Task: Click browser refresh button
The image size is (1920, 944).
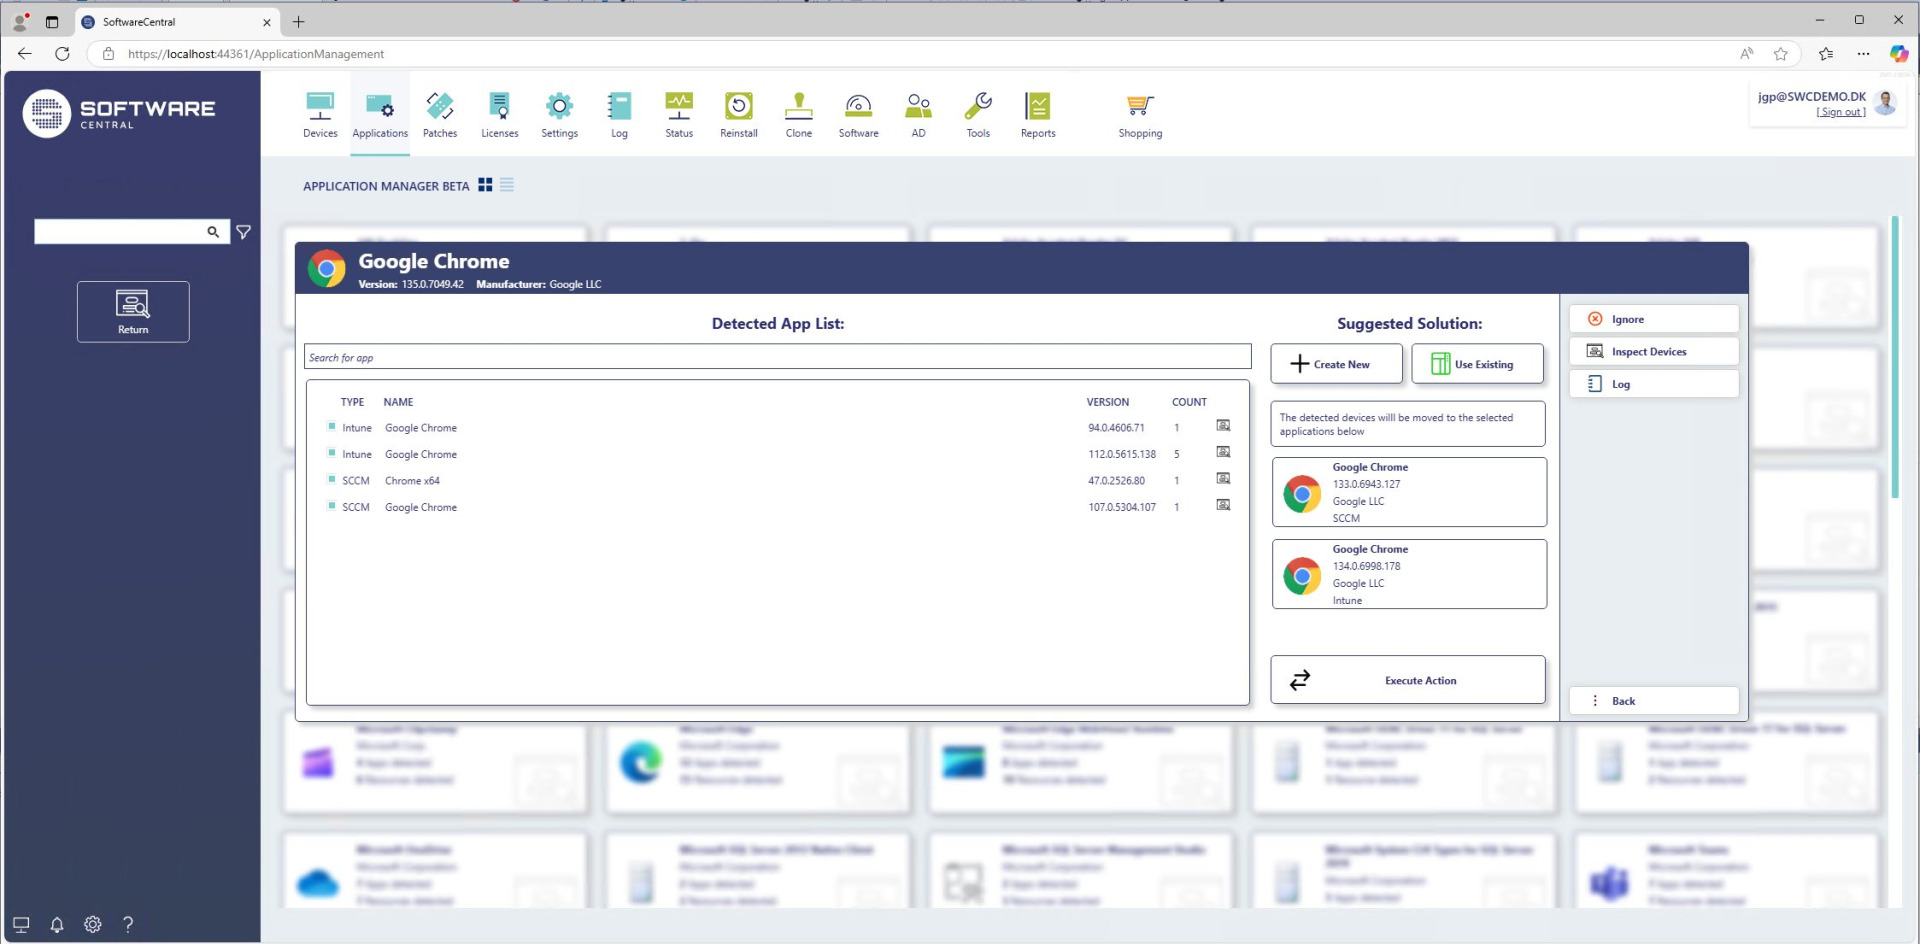Action: 62,54
